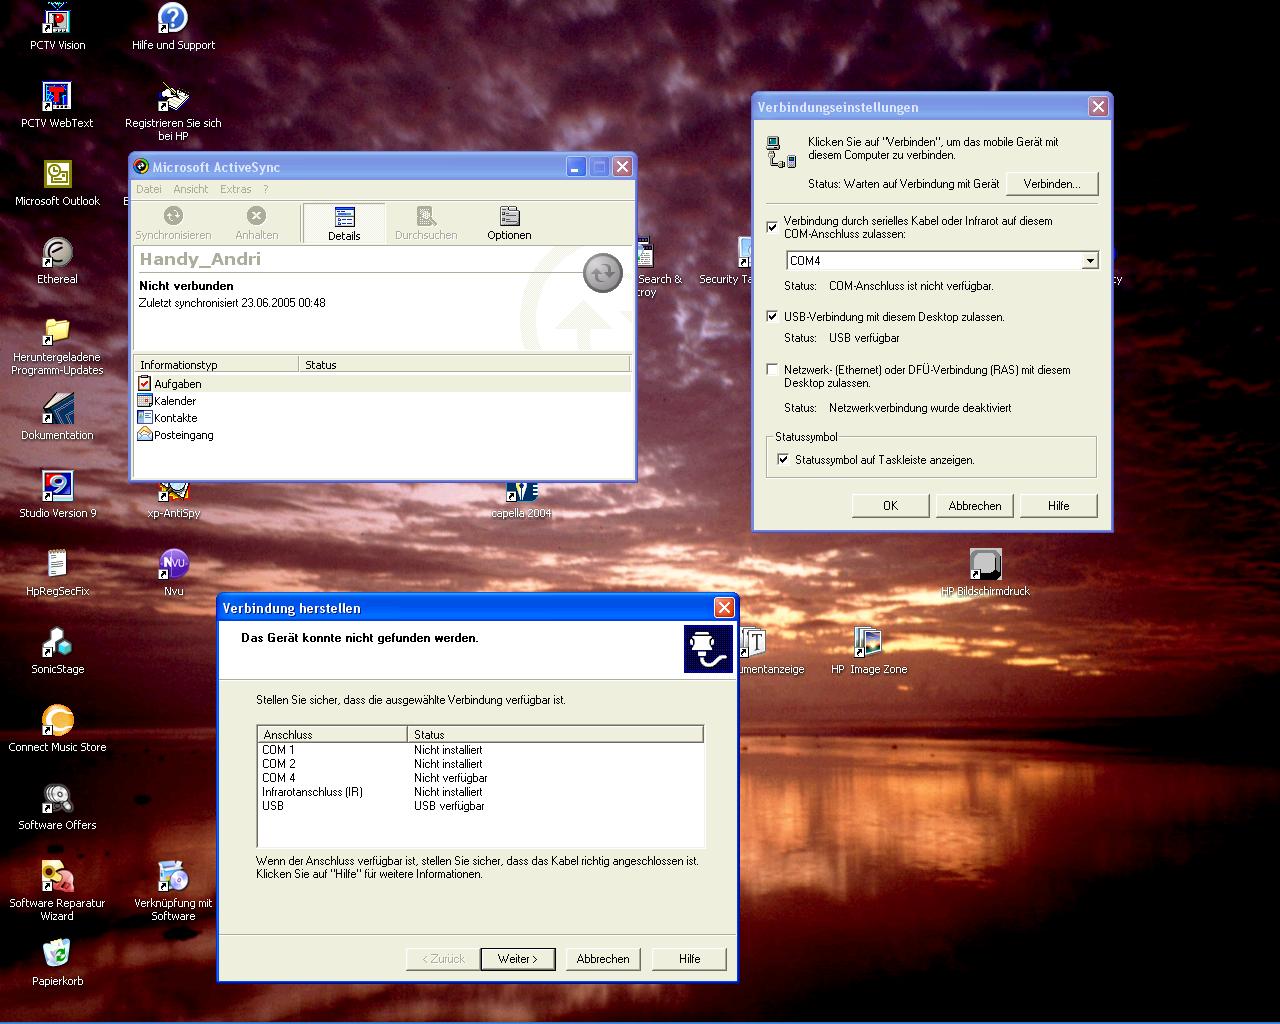1280x1024 pixels.
Task: Click the Synchronisieren toolbar icon in ActiveSync
Action: [173, 223]
